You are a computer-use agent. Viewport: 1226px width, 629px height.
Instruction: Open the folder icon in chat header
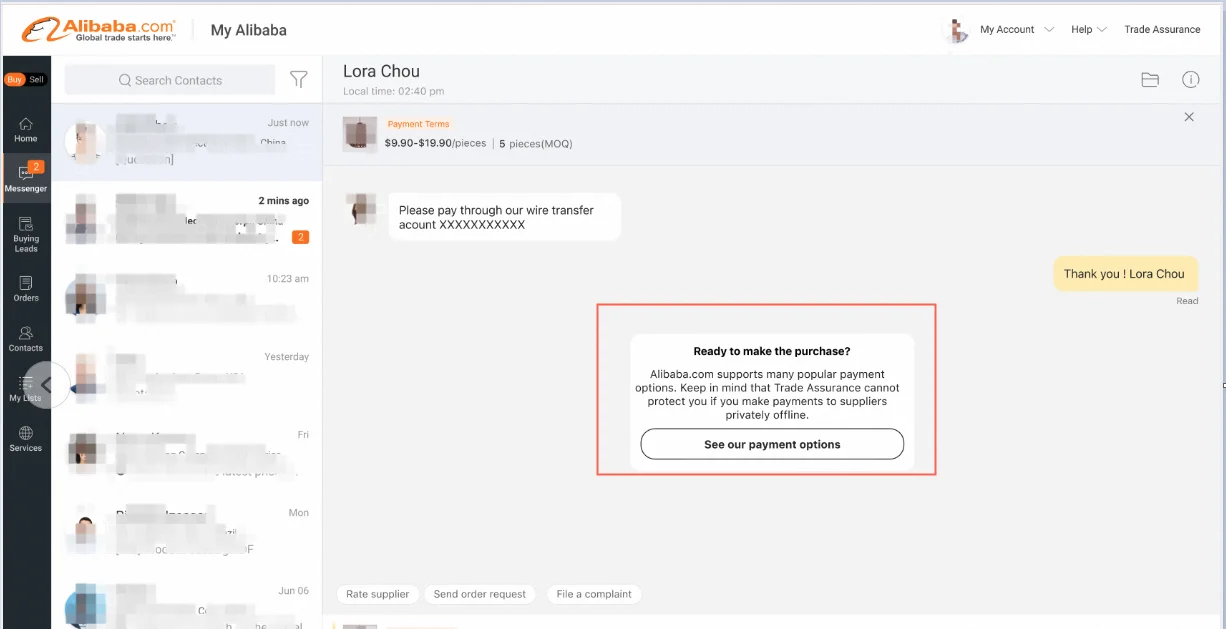tap(1150, 80)
